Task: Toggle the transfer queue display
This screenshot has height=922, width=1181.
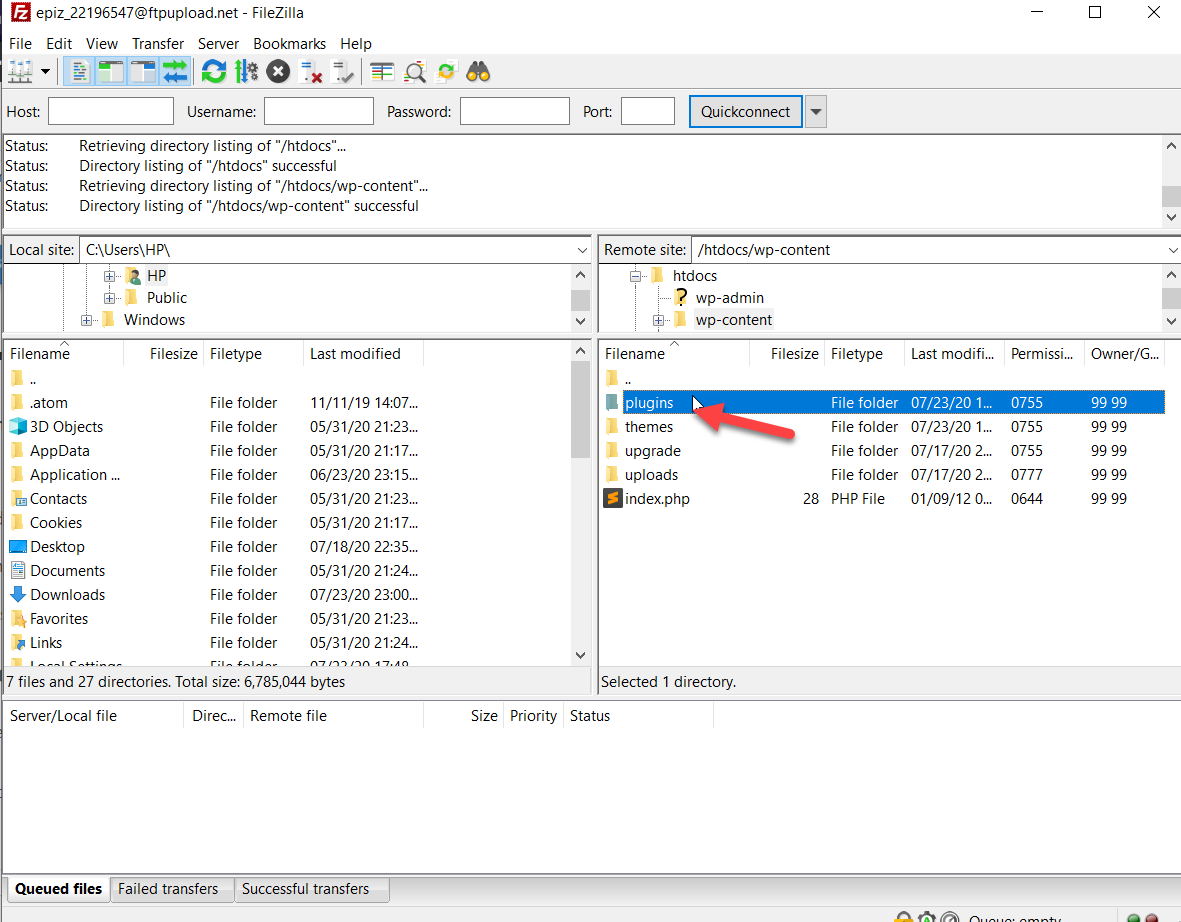Action: 175,72
